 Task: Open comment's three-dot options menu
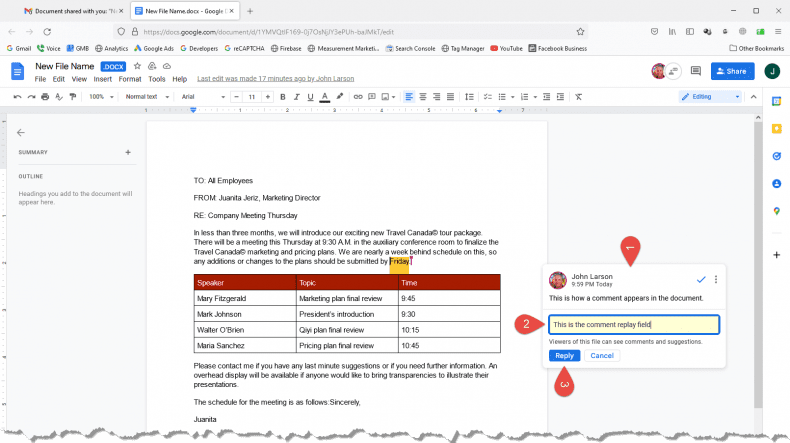coord(716,279)
